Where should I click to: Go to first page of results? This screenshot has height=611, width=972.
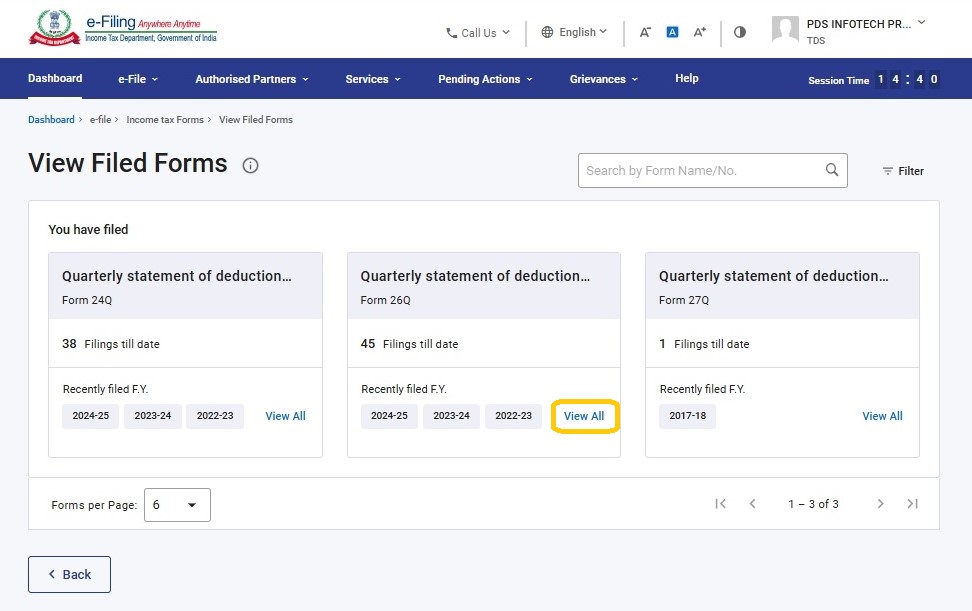click(x=720, y=504)
